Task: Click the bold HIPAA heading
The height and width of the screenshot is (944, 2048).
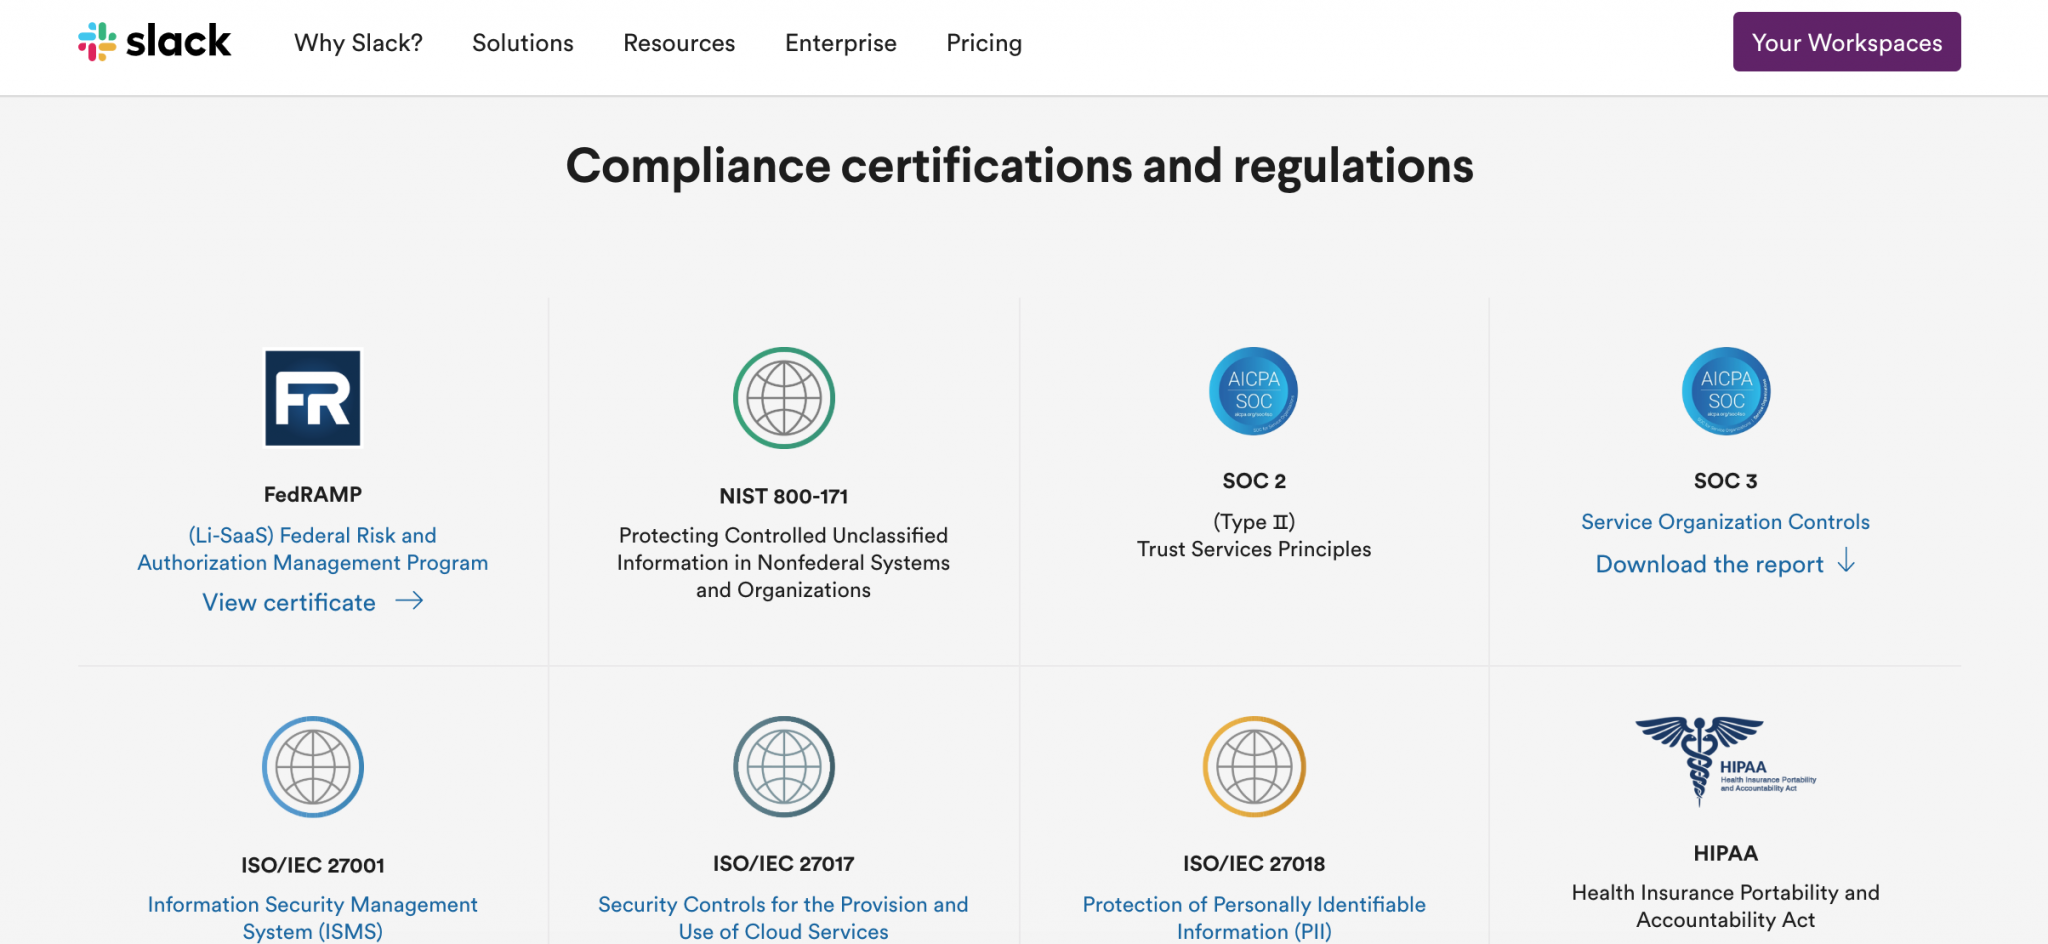Action: (1726, 853)
